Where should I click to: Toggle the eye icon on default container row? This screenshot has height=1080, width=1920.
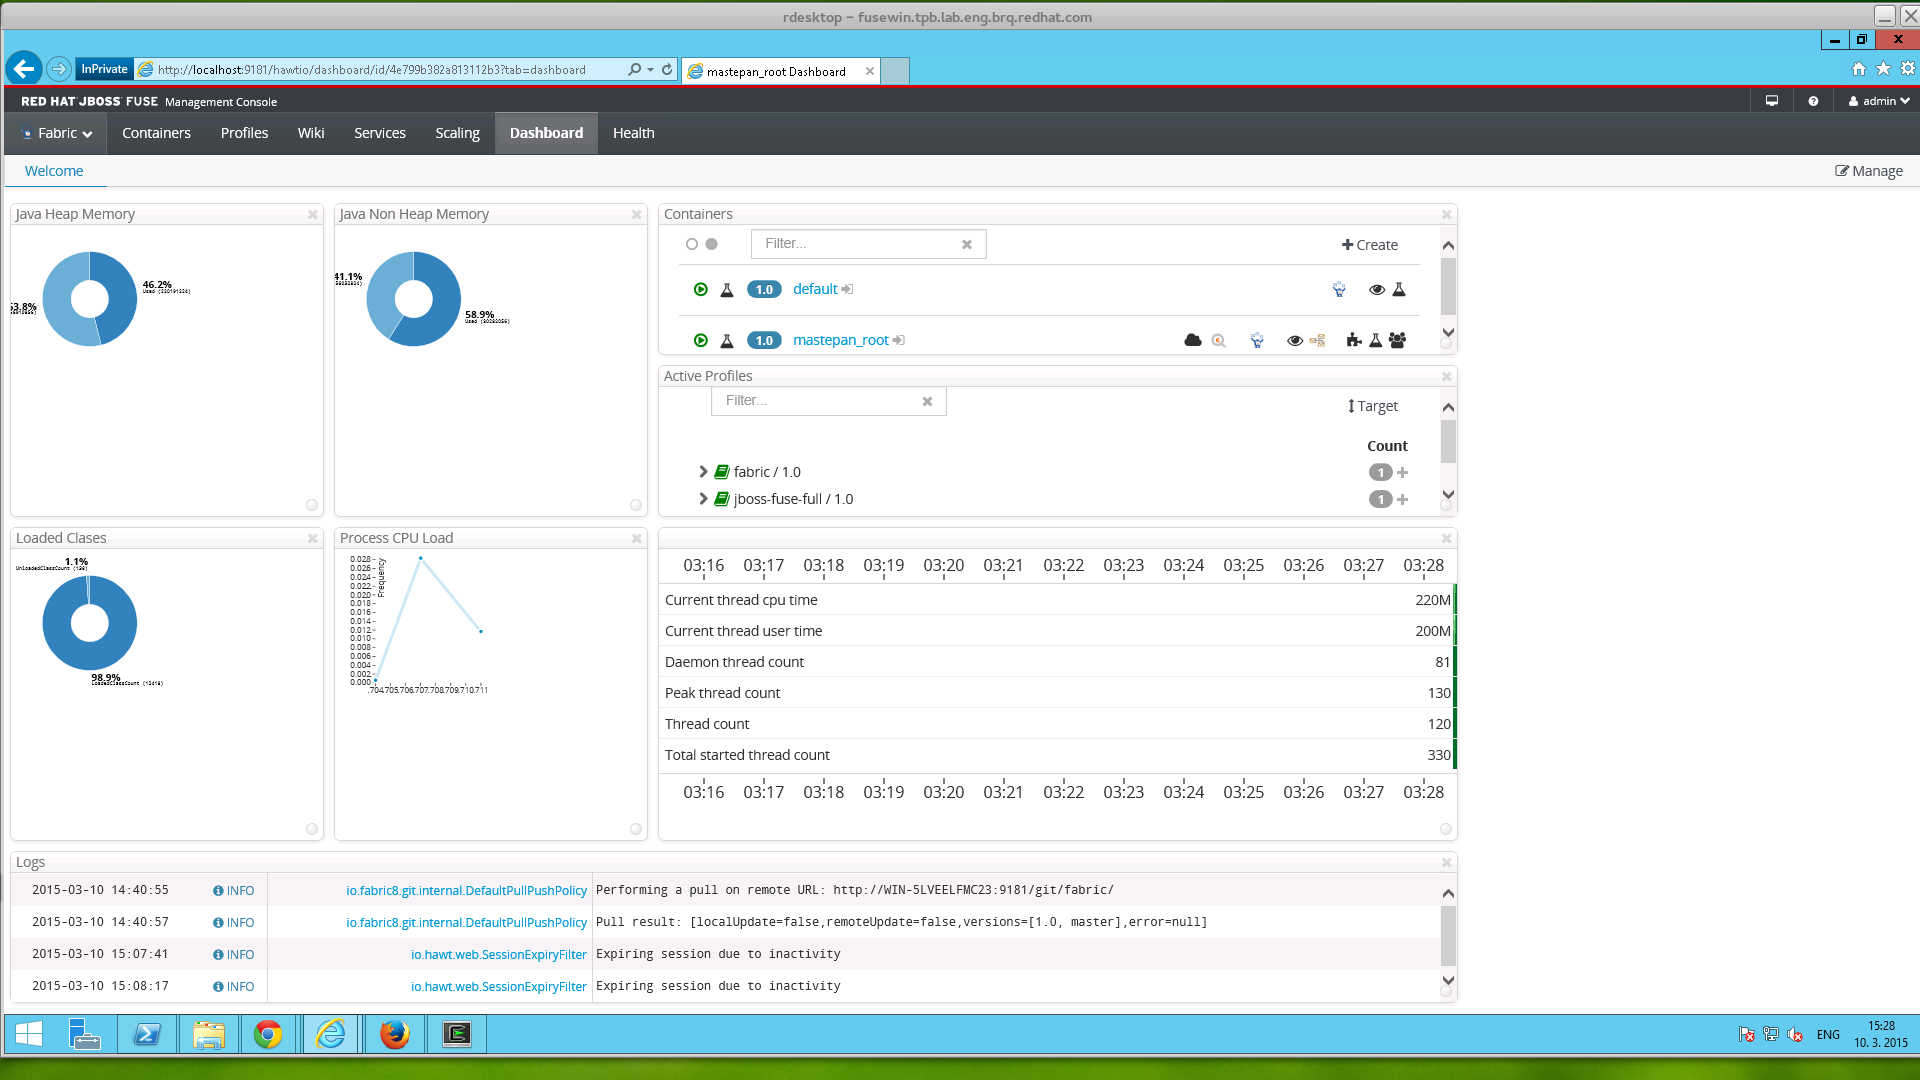(x=1376, y=289)
